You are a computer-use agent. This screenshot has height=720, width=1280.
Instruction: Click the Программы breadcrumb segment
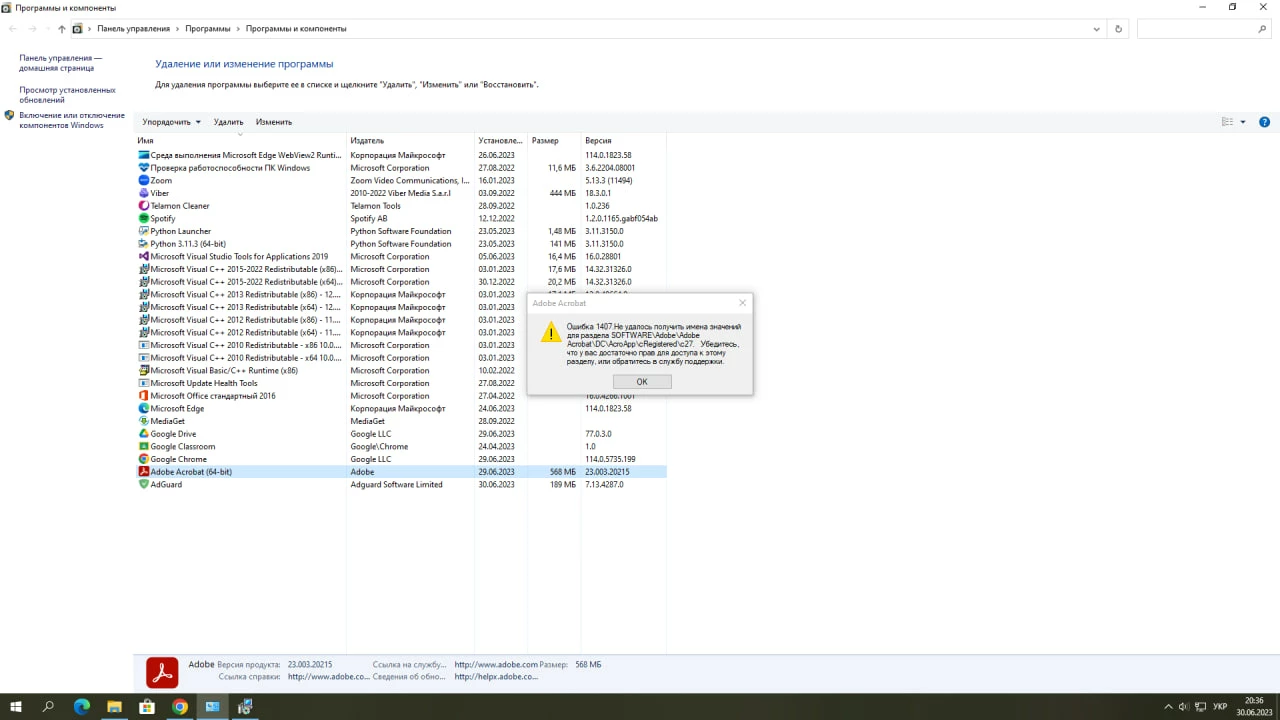(x=207, y=29)
